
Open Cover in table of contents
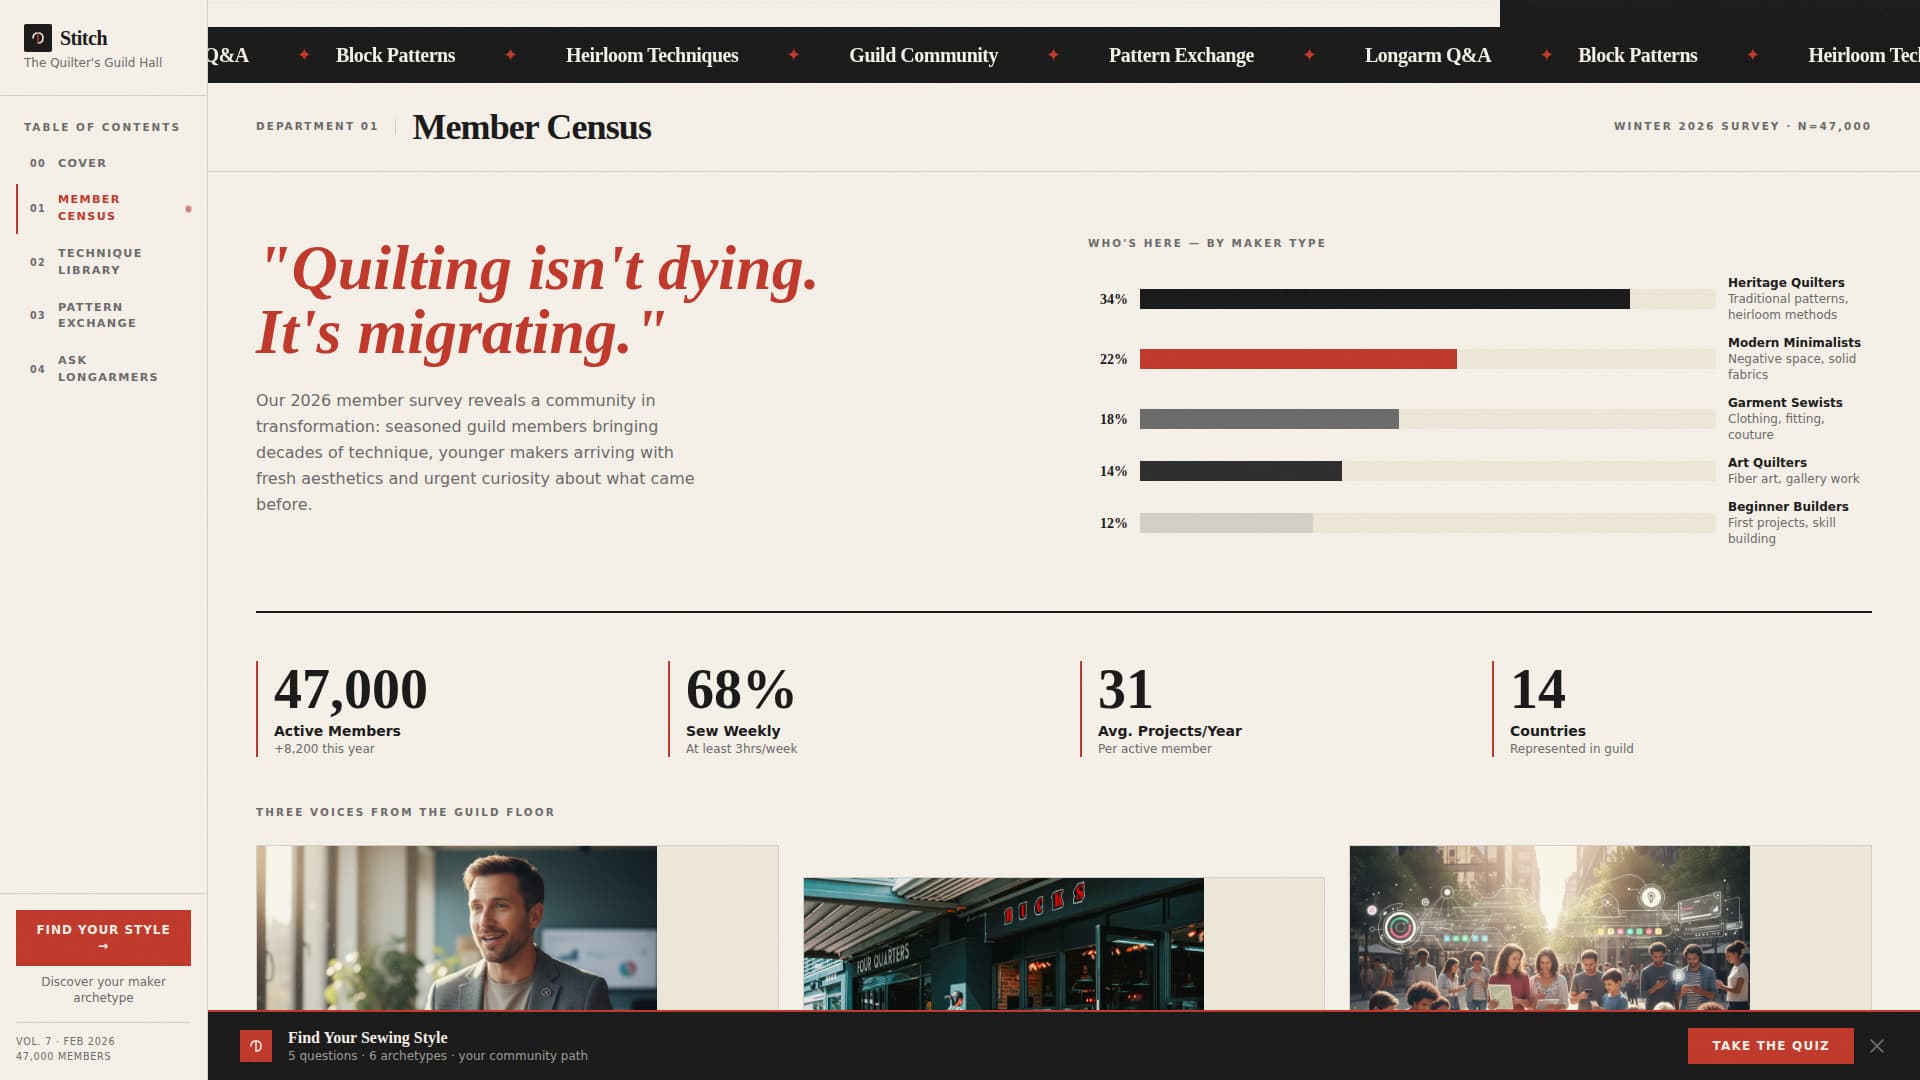point(103,163)
